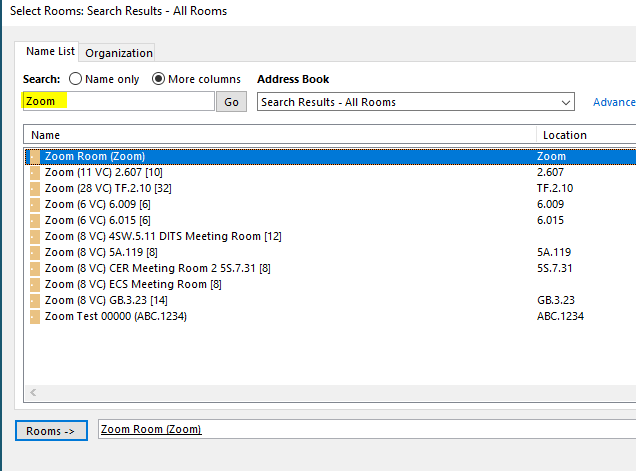Sort by the Name column header

pyautogui.click(x=280, y=135)
